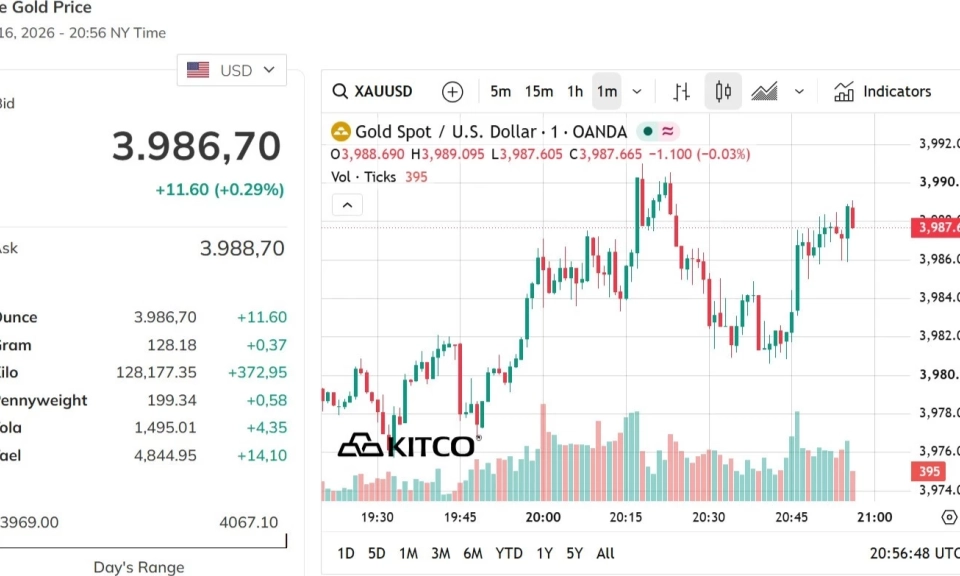This screenshot has width=960, height=576.
Task: Toggle the pink data mode indicator
Action: pos(668,131)
